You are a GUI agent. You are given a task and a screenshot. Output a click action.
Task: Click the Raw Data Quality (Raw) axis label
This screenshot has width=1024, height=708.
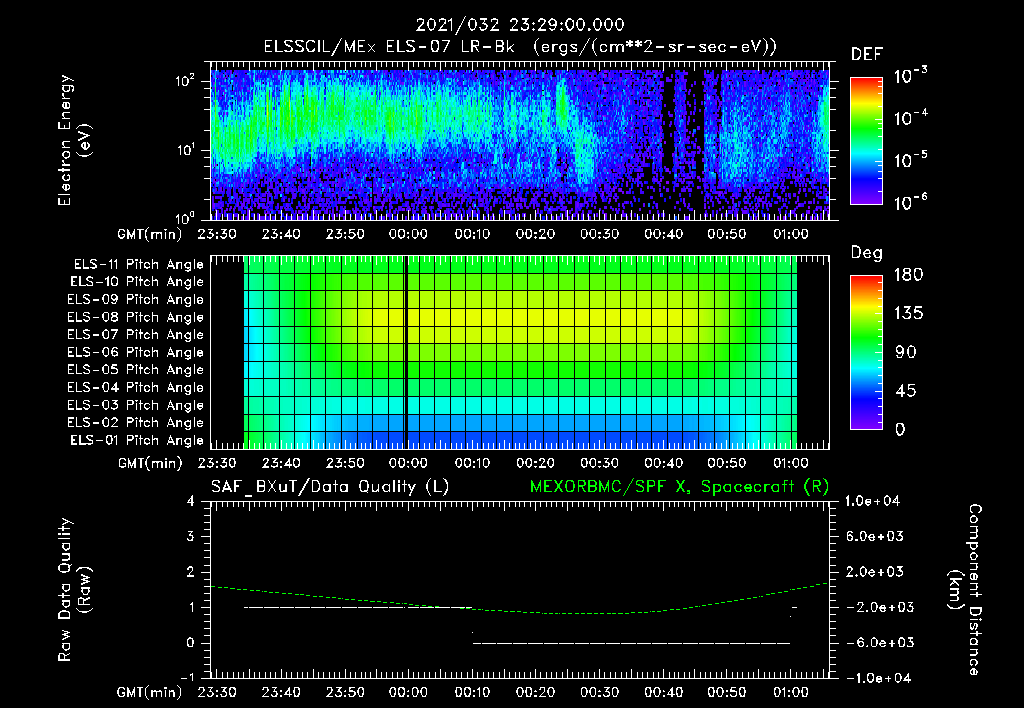pos(74,590)
